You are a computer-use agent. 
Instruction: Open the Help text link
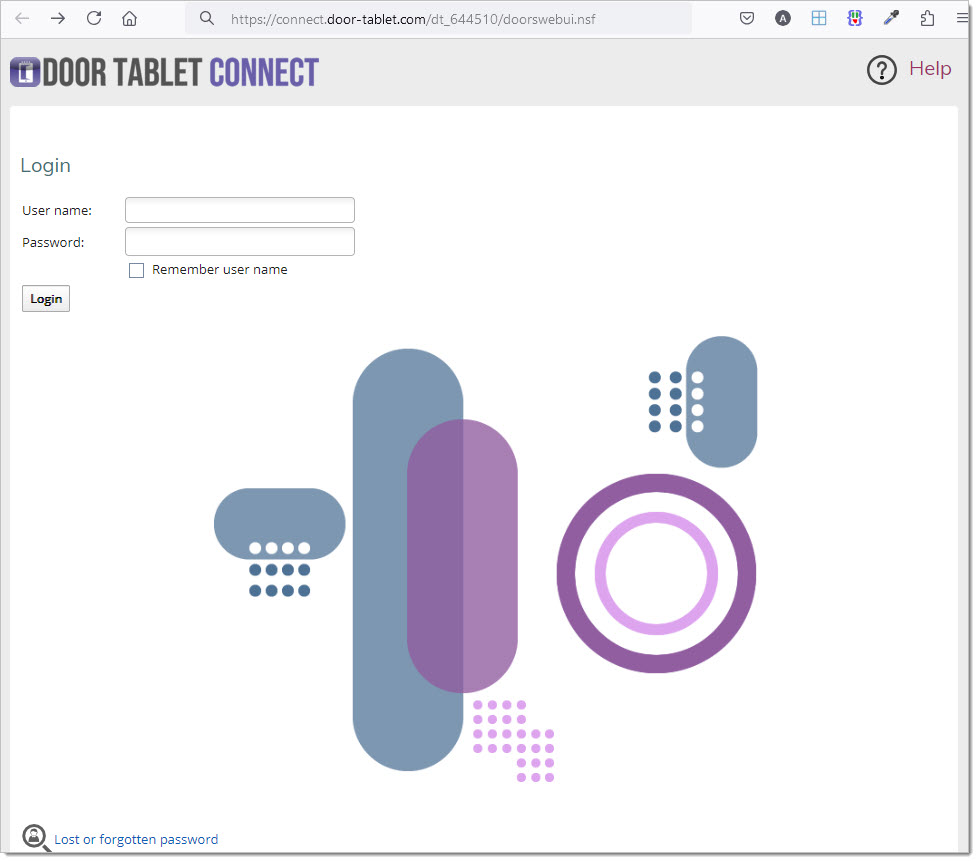(x=929, y=69)
